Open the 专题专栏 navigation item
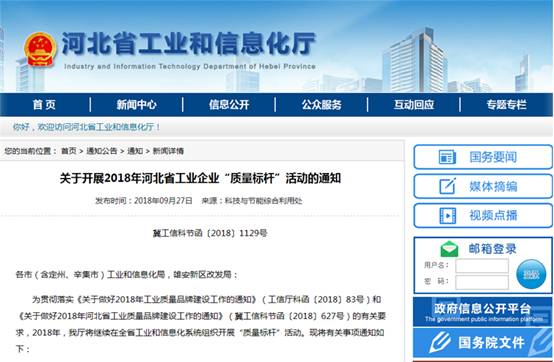Screen dimensions: 554x362 [506, 105]
